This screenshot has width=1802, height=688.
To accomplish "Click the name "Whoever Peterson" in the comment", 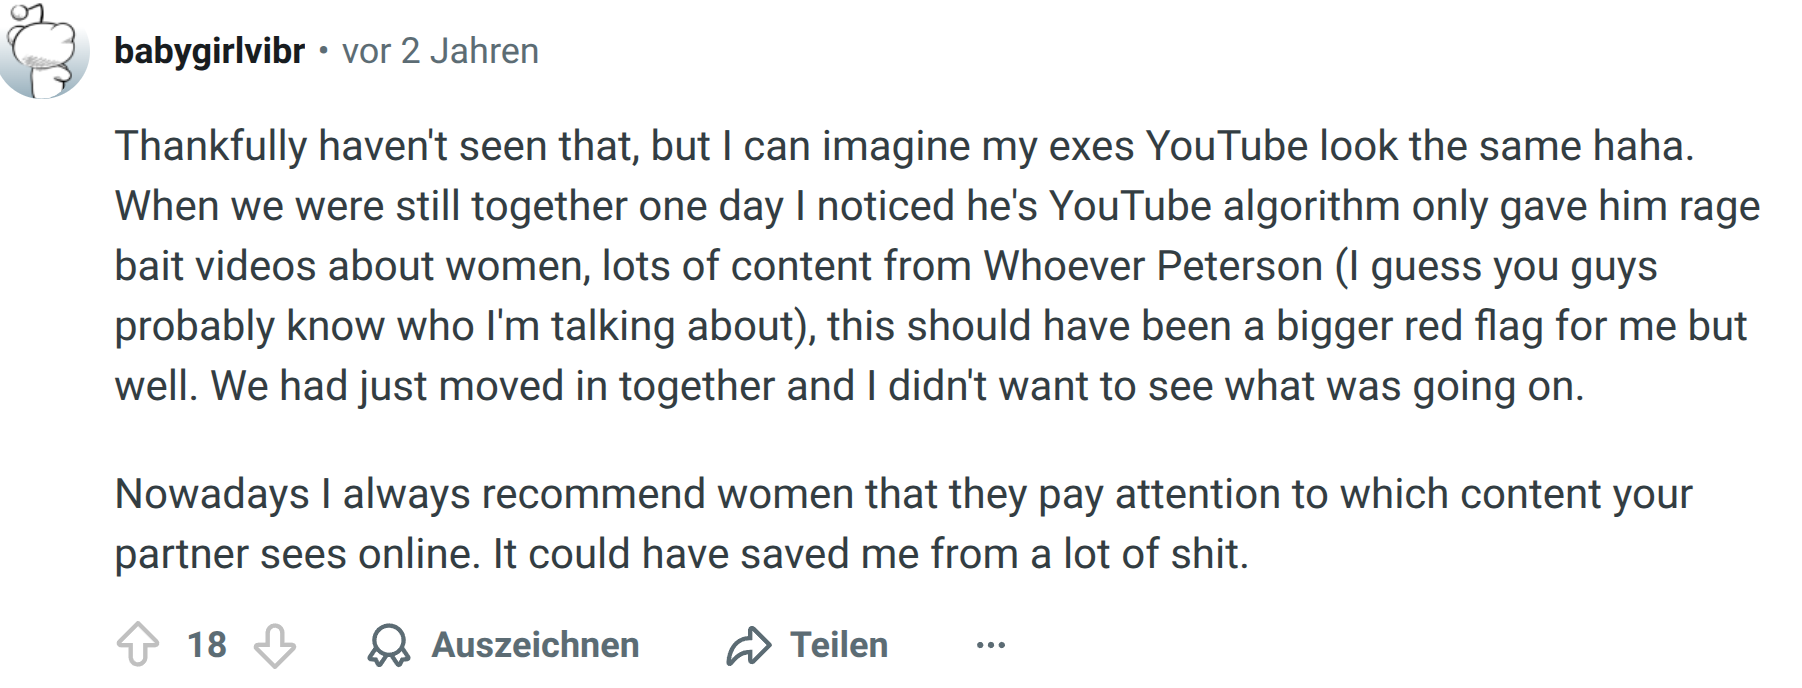I will [1153, 266].
